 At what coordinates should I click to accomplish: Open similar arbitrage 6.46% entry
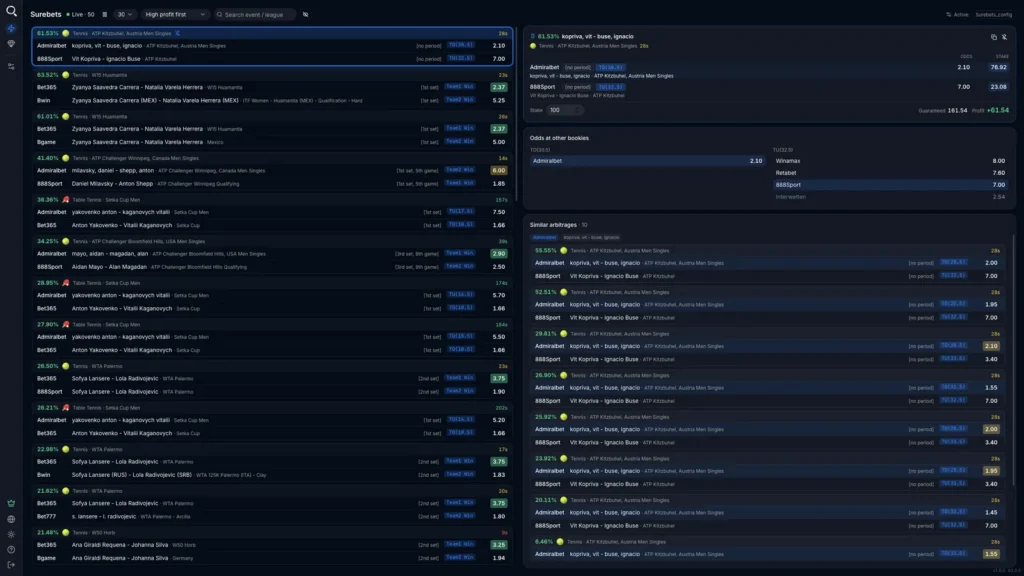[x=768, y=549]
